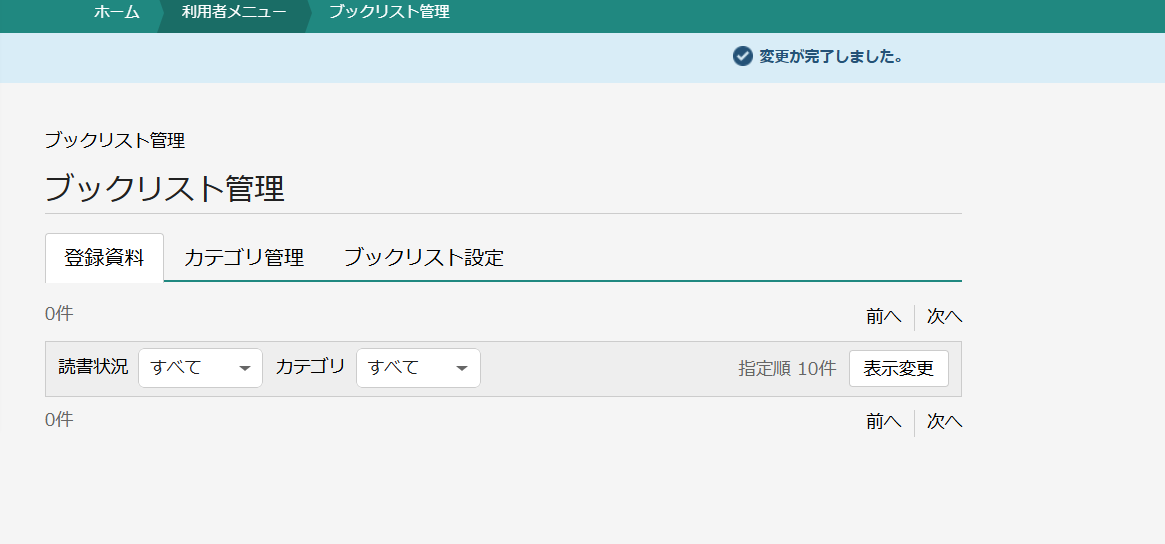Click the カテゴリ label in the filter bar

pos(311,367)
